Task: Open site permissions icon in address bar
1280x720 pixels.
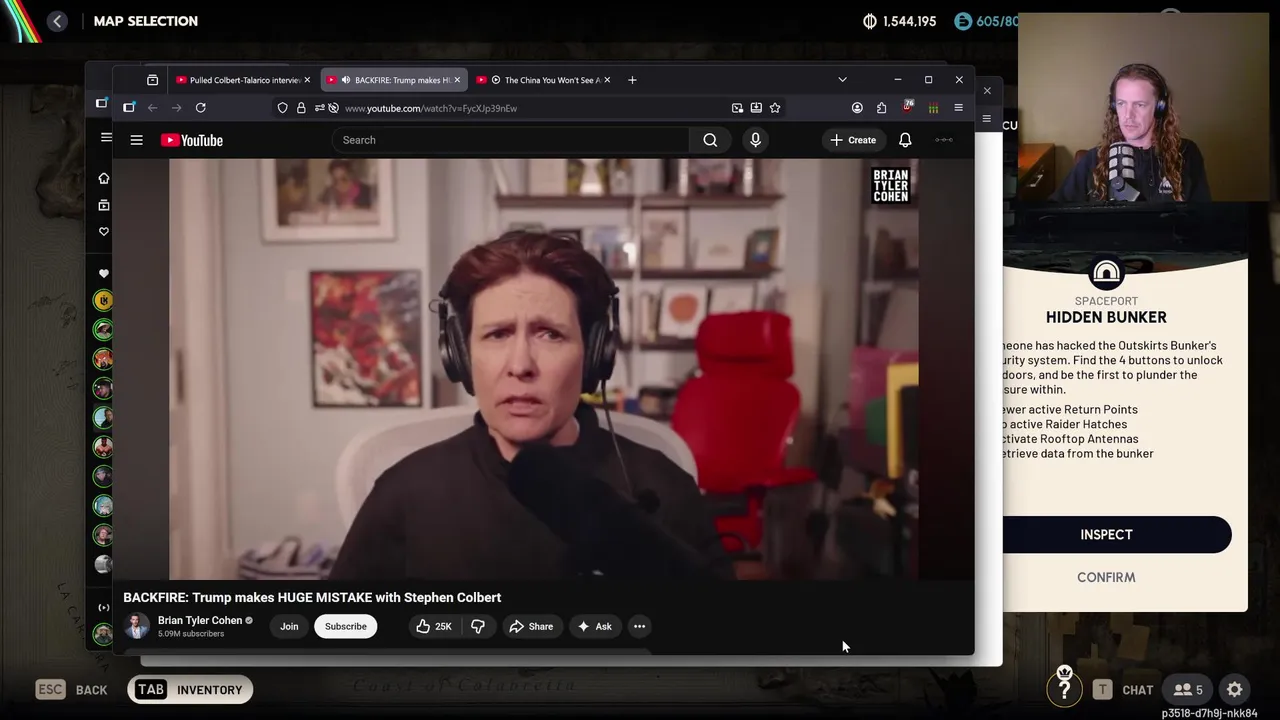Action: (x=319, y=108)
